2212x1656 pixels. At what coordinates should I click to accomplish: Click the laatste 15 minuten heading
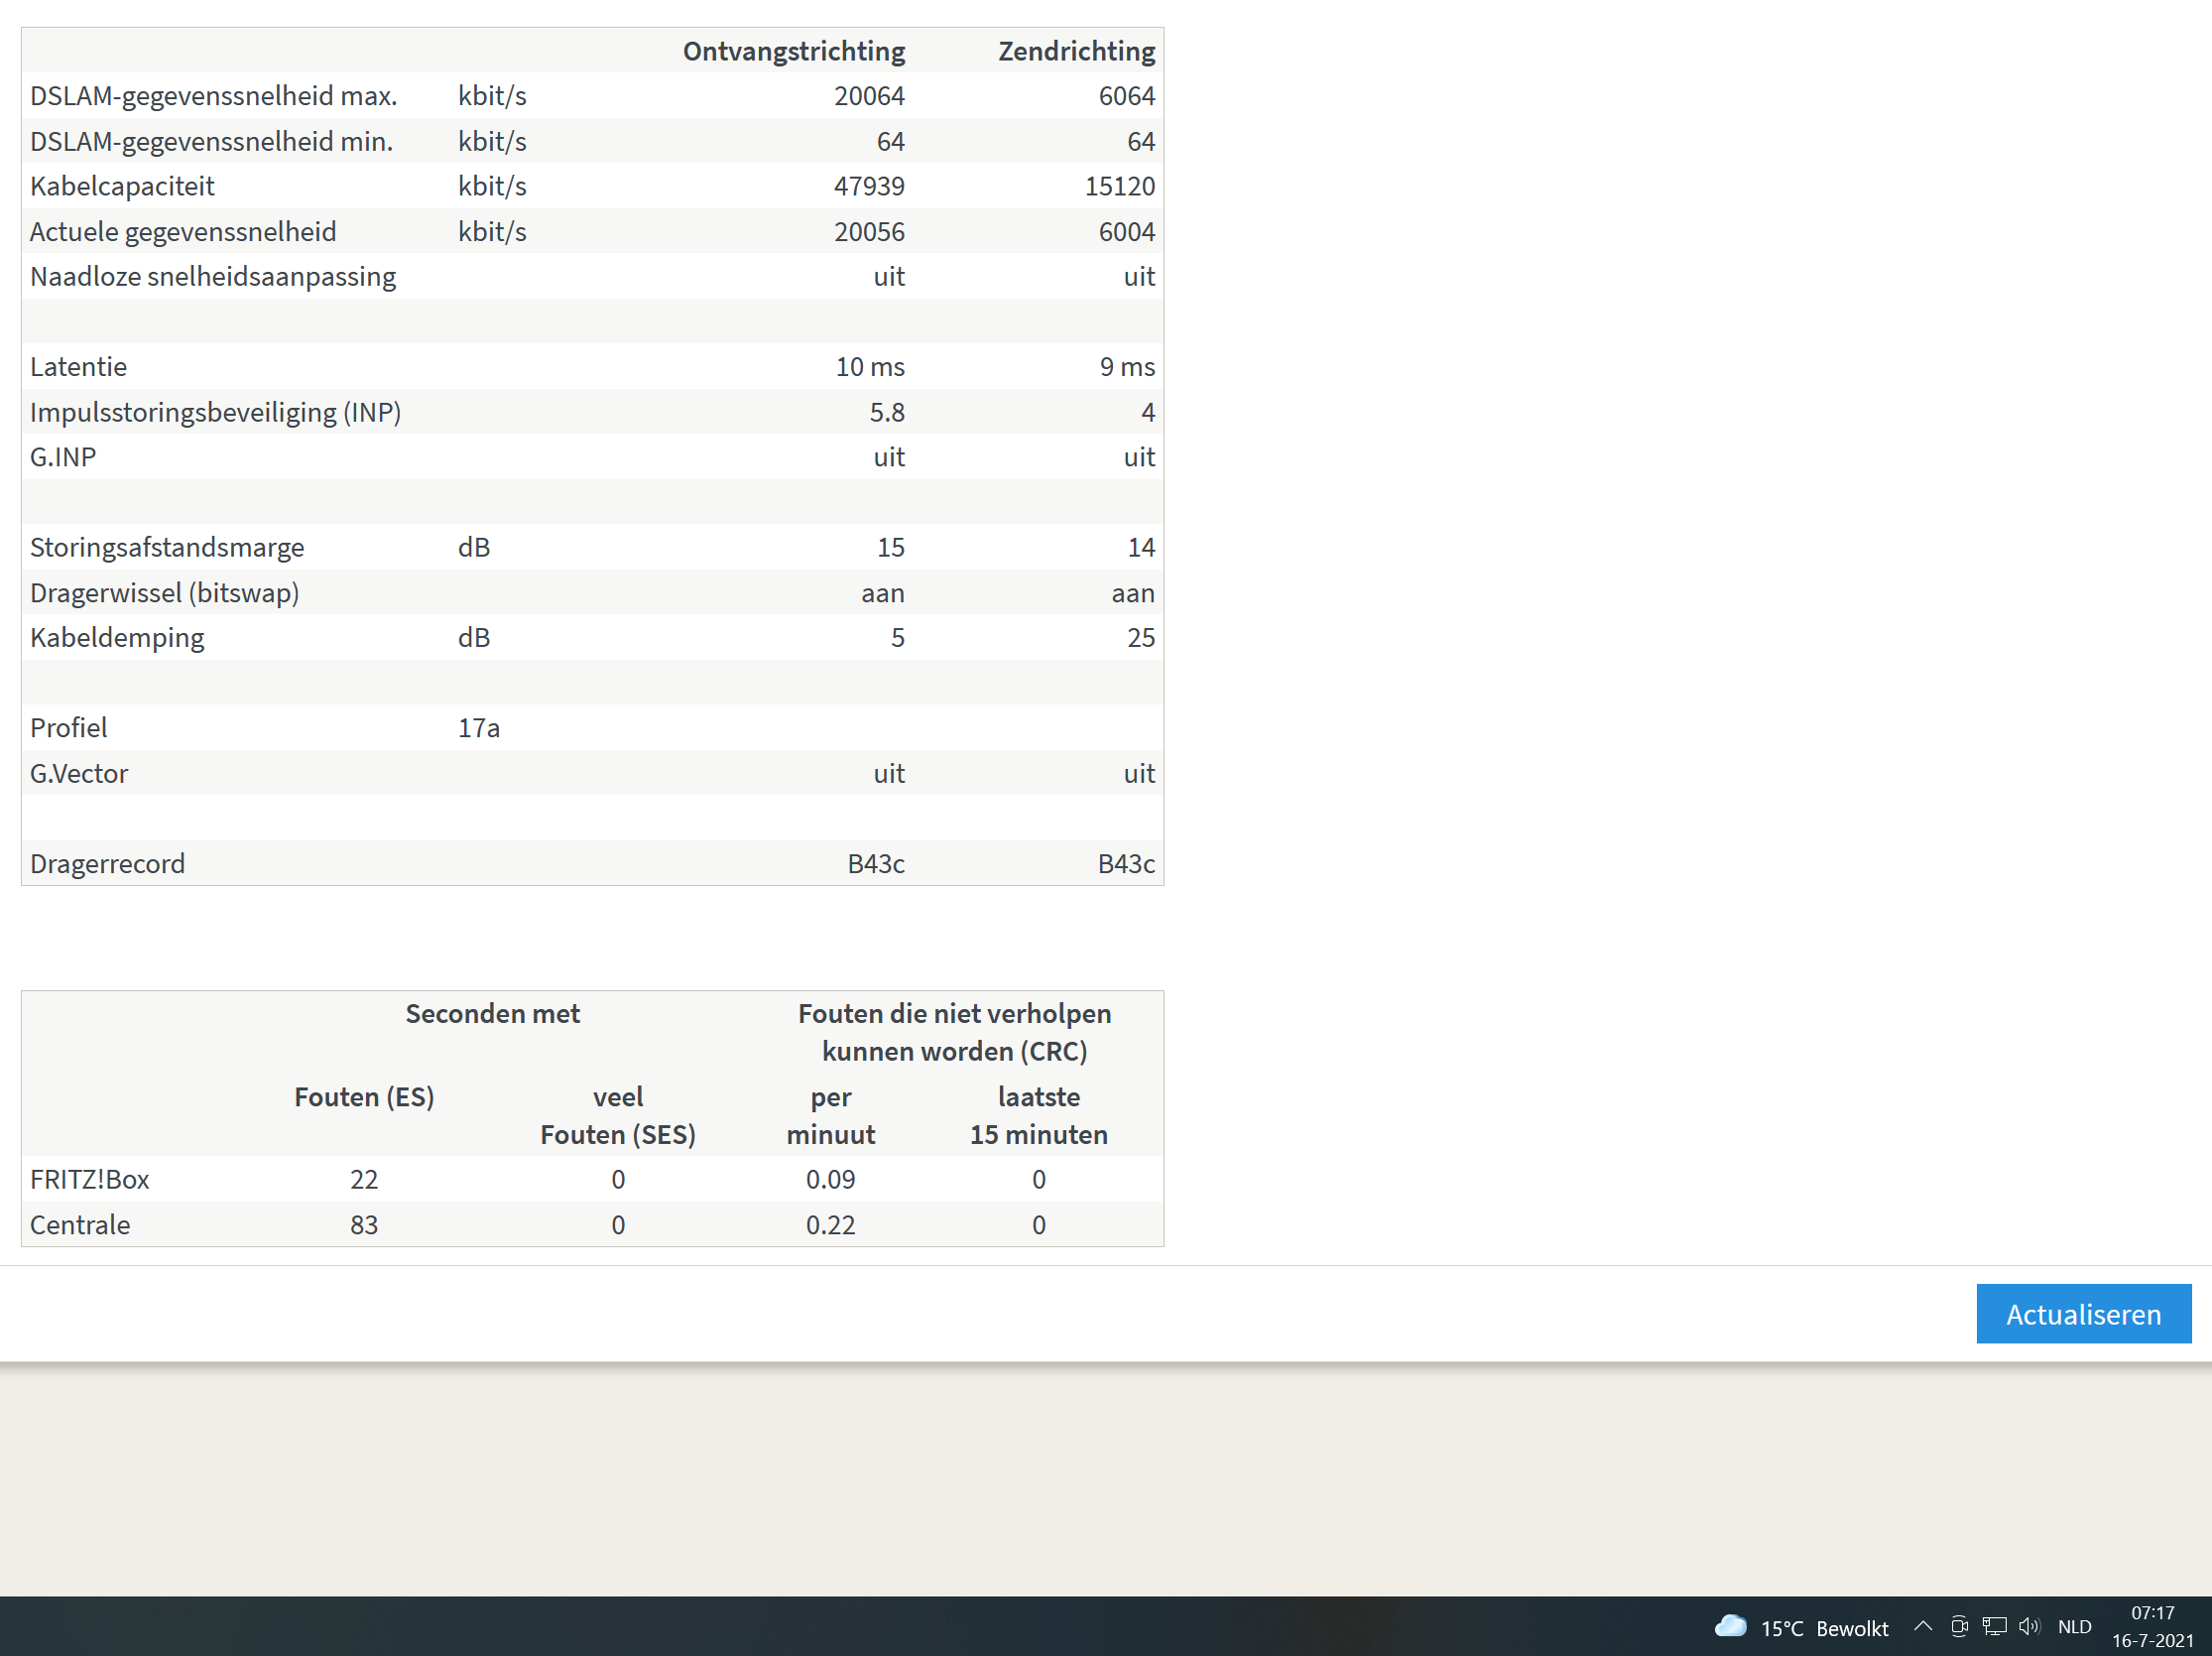(x=1038, y=1116)
